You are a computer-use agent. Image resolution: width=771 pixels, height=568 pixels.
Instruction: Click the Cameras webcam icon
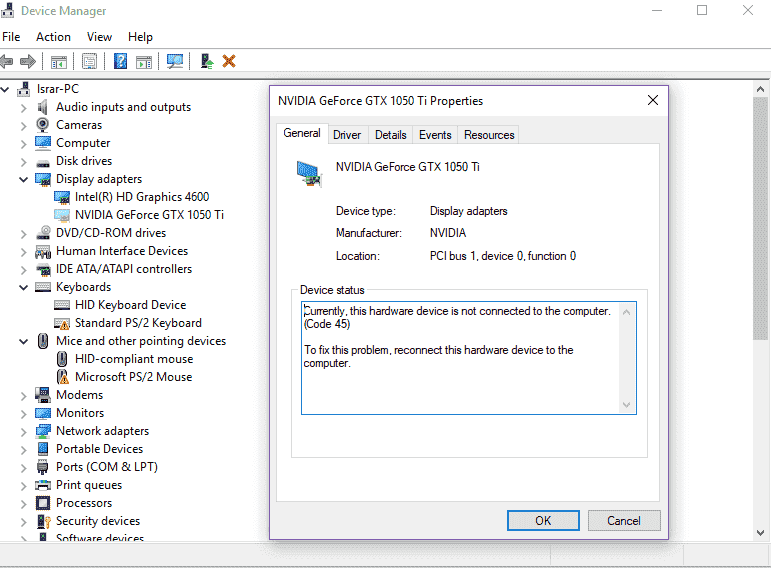click(43, 125)
